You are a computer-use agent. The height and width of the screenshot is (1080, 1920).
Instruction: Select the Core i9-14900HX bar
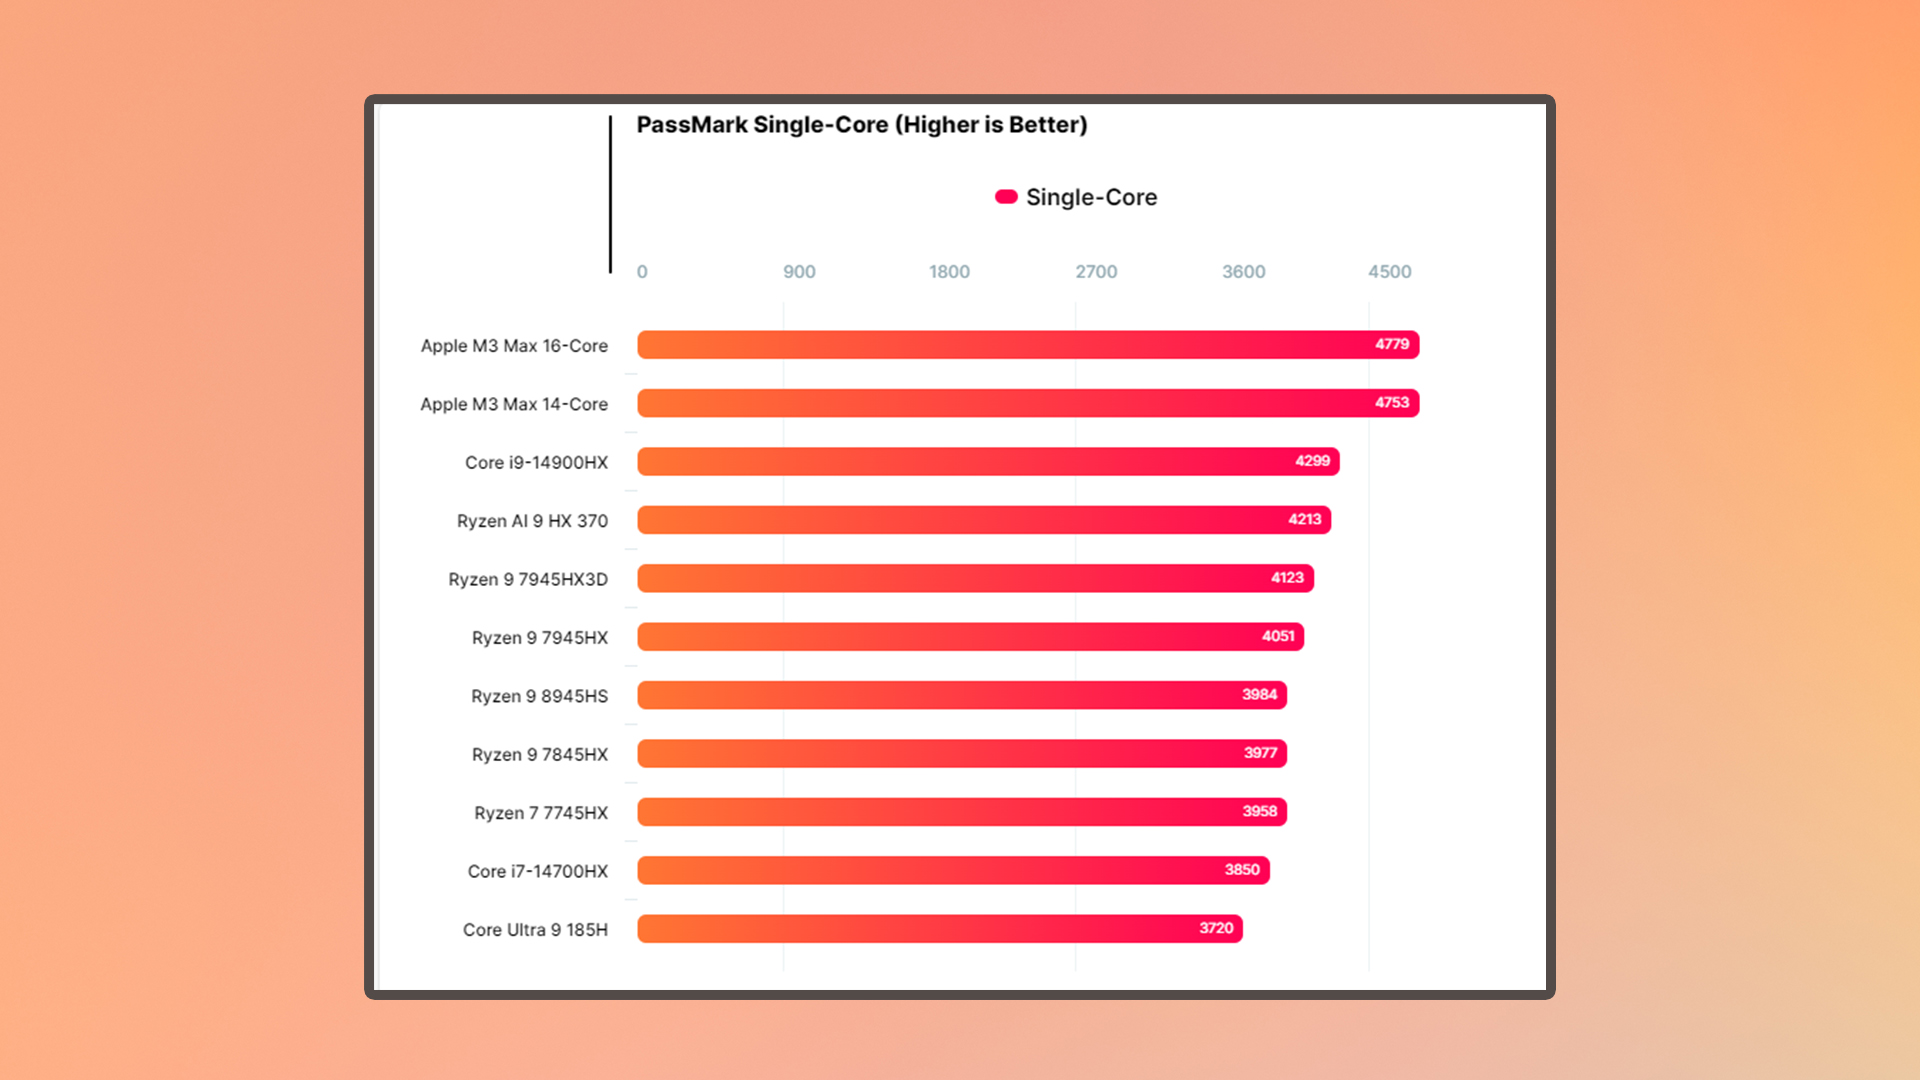(988, 460)
